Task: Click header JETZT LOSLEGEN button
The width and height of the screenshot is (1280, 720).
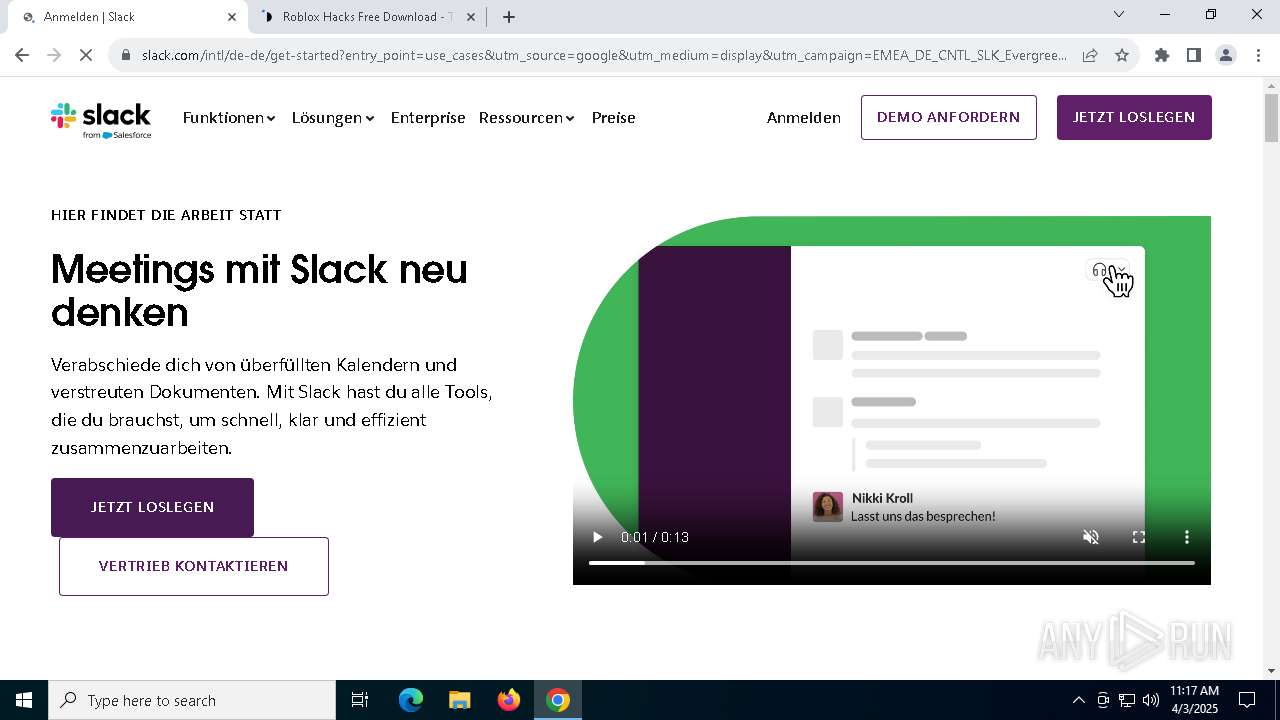Action: (x=1134, y=117)
